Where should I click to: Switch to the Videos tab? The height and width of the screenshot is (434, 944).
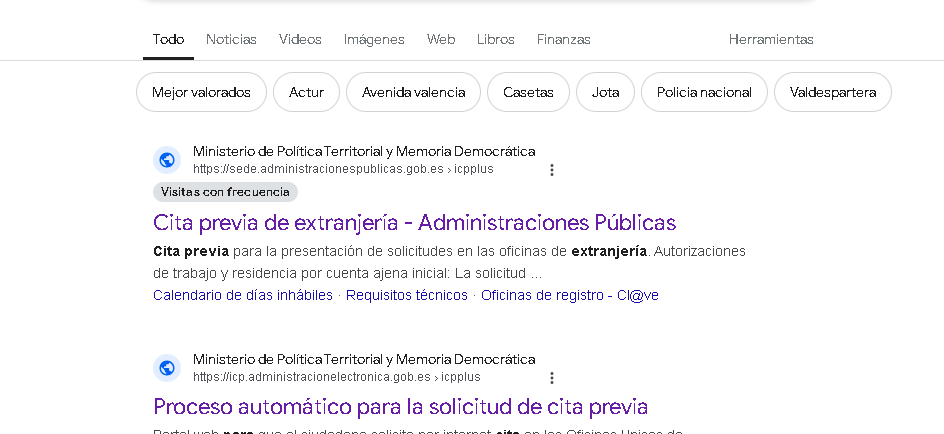[x=300, y=40]
